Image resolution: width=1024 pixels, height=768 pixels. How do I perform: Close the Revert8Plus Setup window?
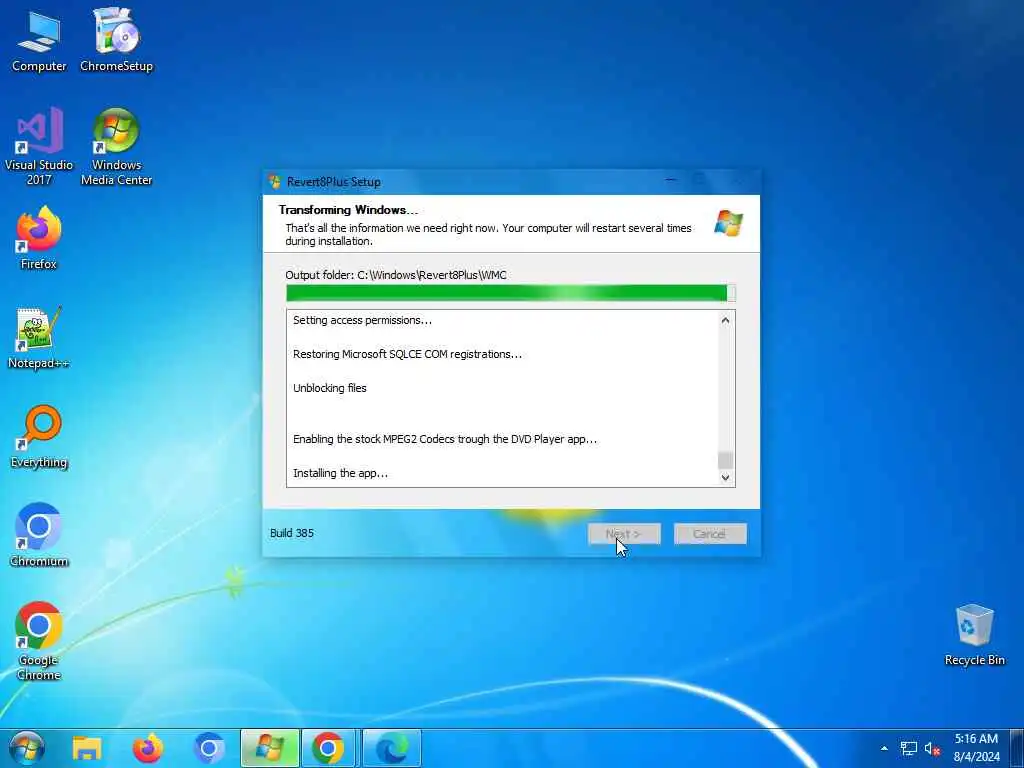click(739, 181)
